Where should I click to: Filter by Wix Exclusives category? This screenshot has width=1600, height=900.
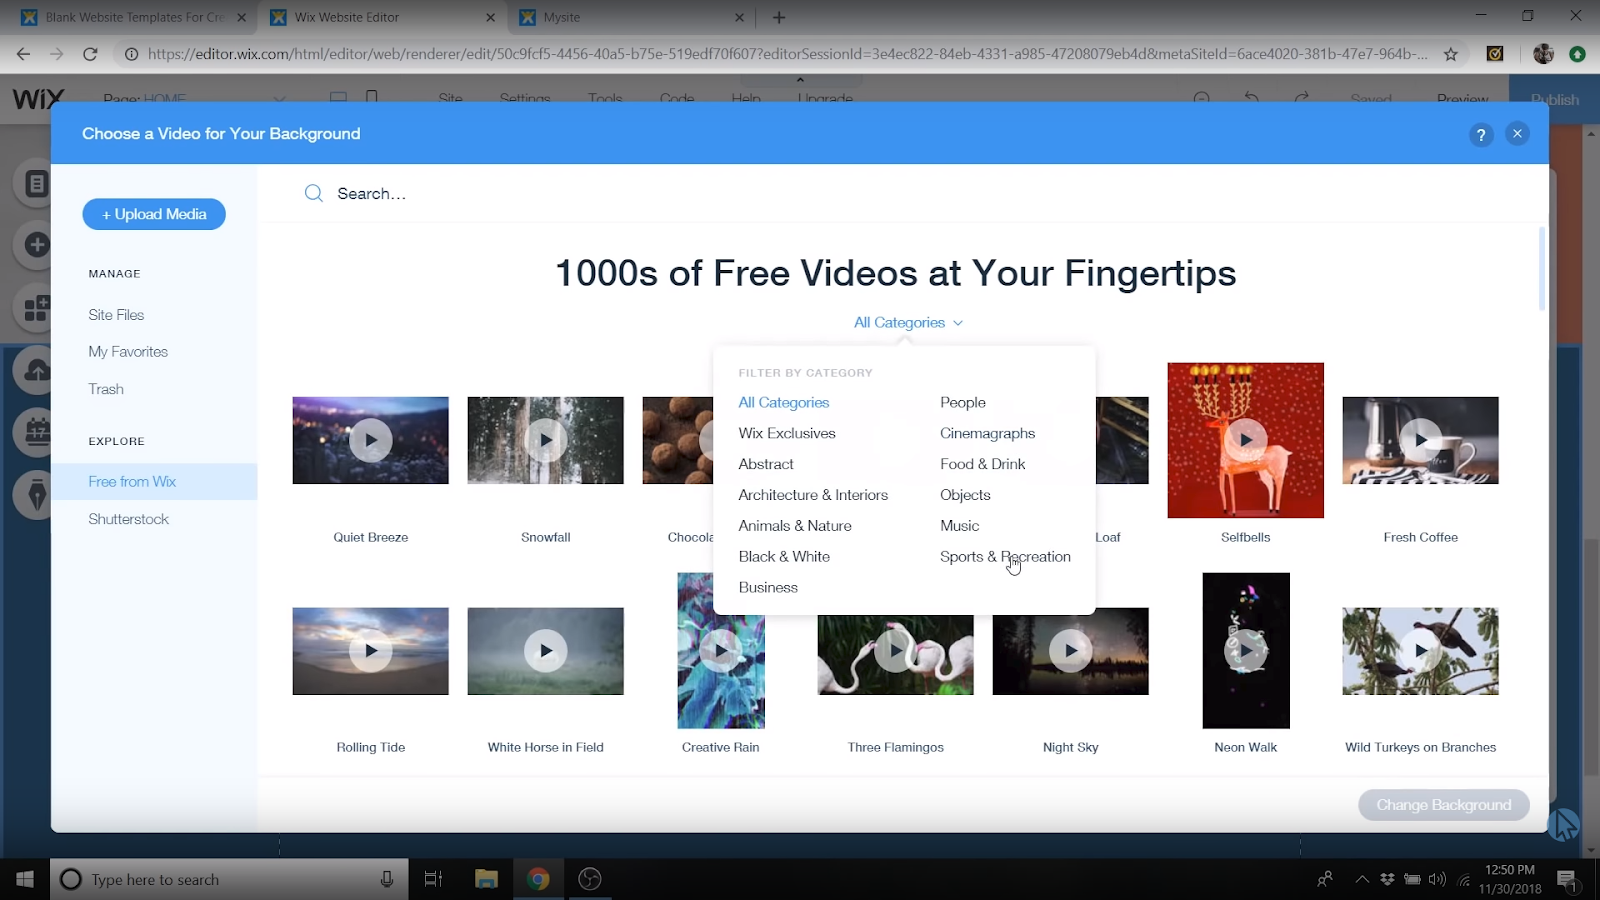click(787, 433)
